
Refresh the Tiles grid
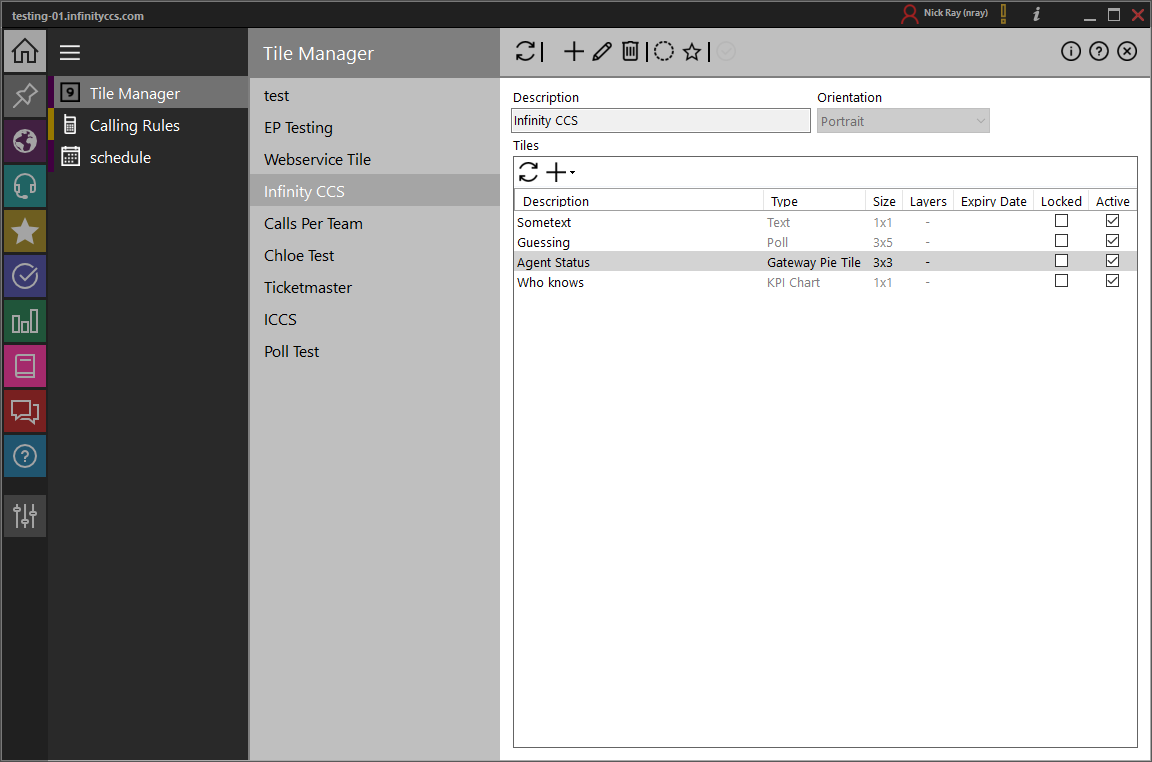528,172
